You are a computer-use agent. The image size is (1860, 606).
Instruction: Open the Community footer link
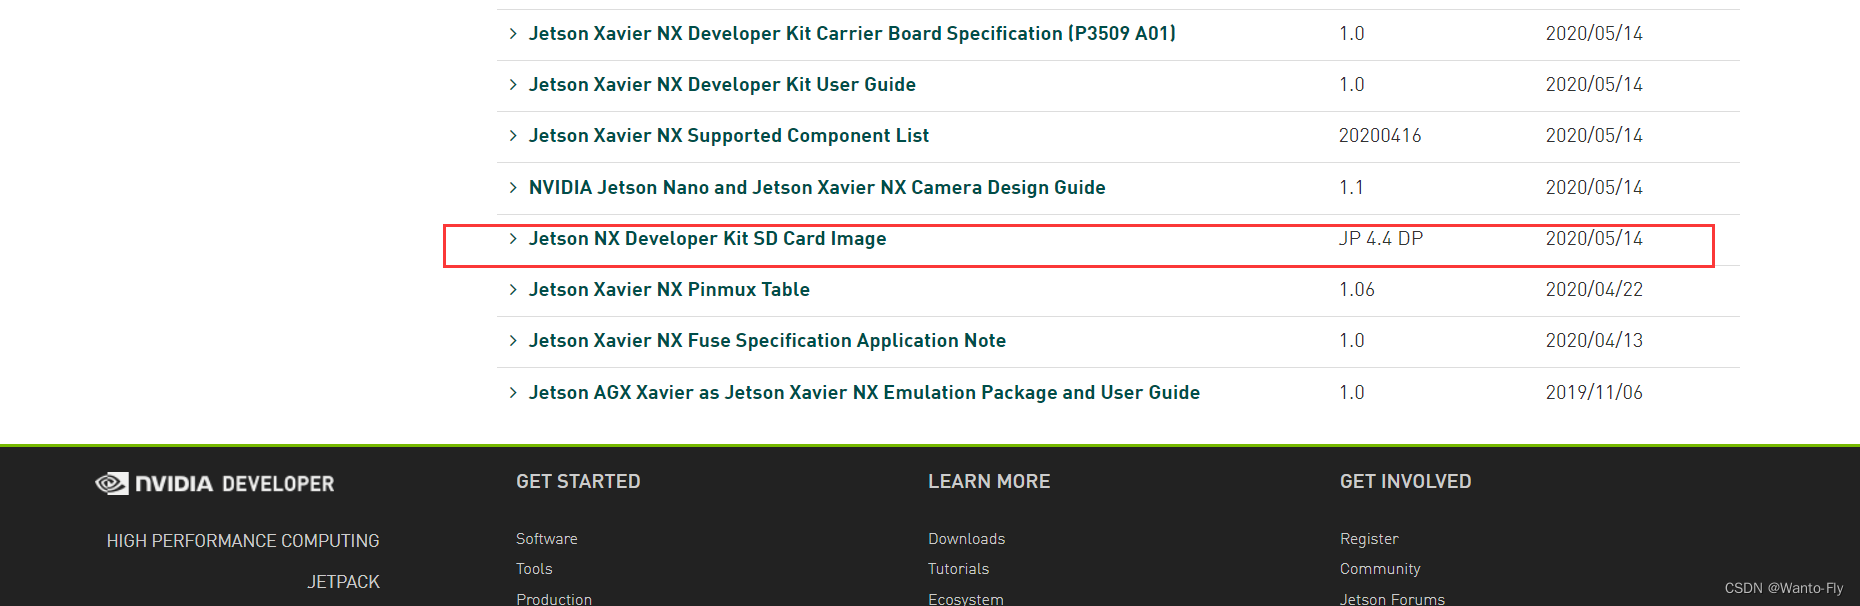pos(1380,569)
